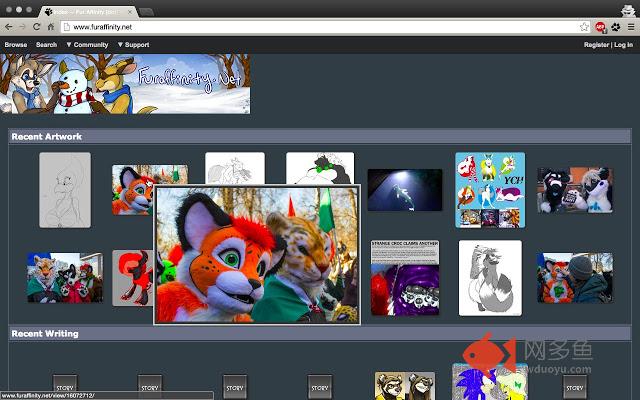Image resolution: width=640 pixels, height=400 pixels.
Task: Click the Recent Writing section header
Action: pyautogui.click(x=320, y=333)
